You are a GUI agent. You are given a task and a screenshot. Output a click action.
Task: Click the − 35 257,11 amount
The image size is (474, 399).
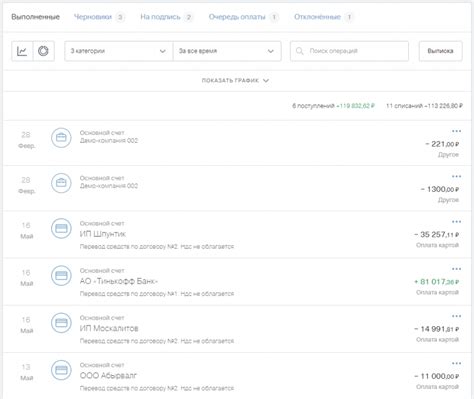436,235
